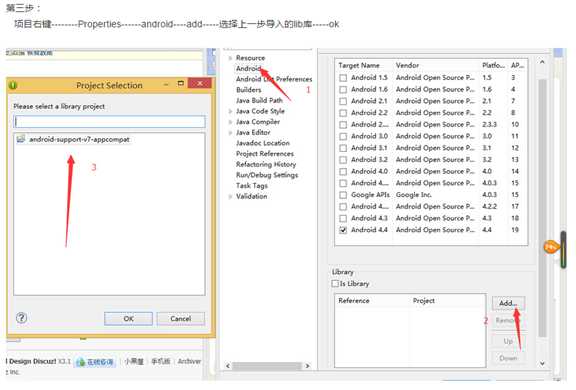Check the Android 1.5 target
The image size is (576, 390).
[343, 78]
